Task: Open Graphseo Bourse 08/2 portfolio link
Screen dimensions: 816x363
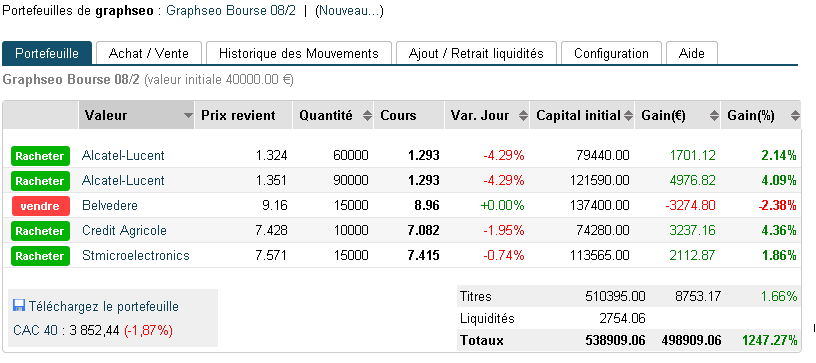Action: click(231, 11)
